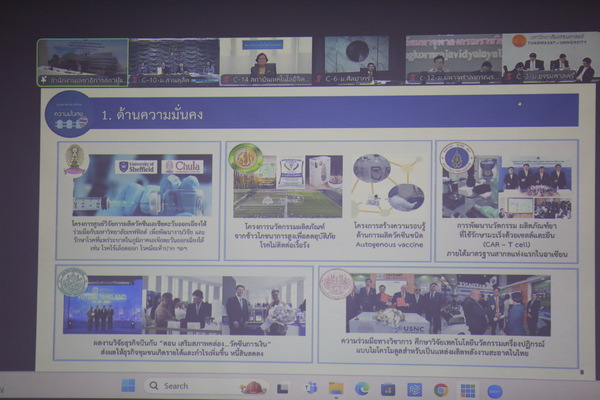Click the Chulalongkorn crest on the vaccine card

tap(75, 160)
